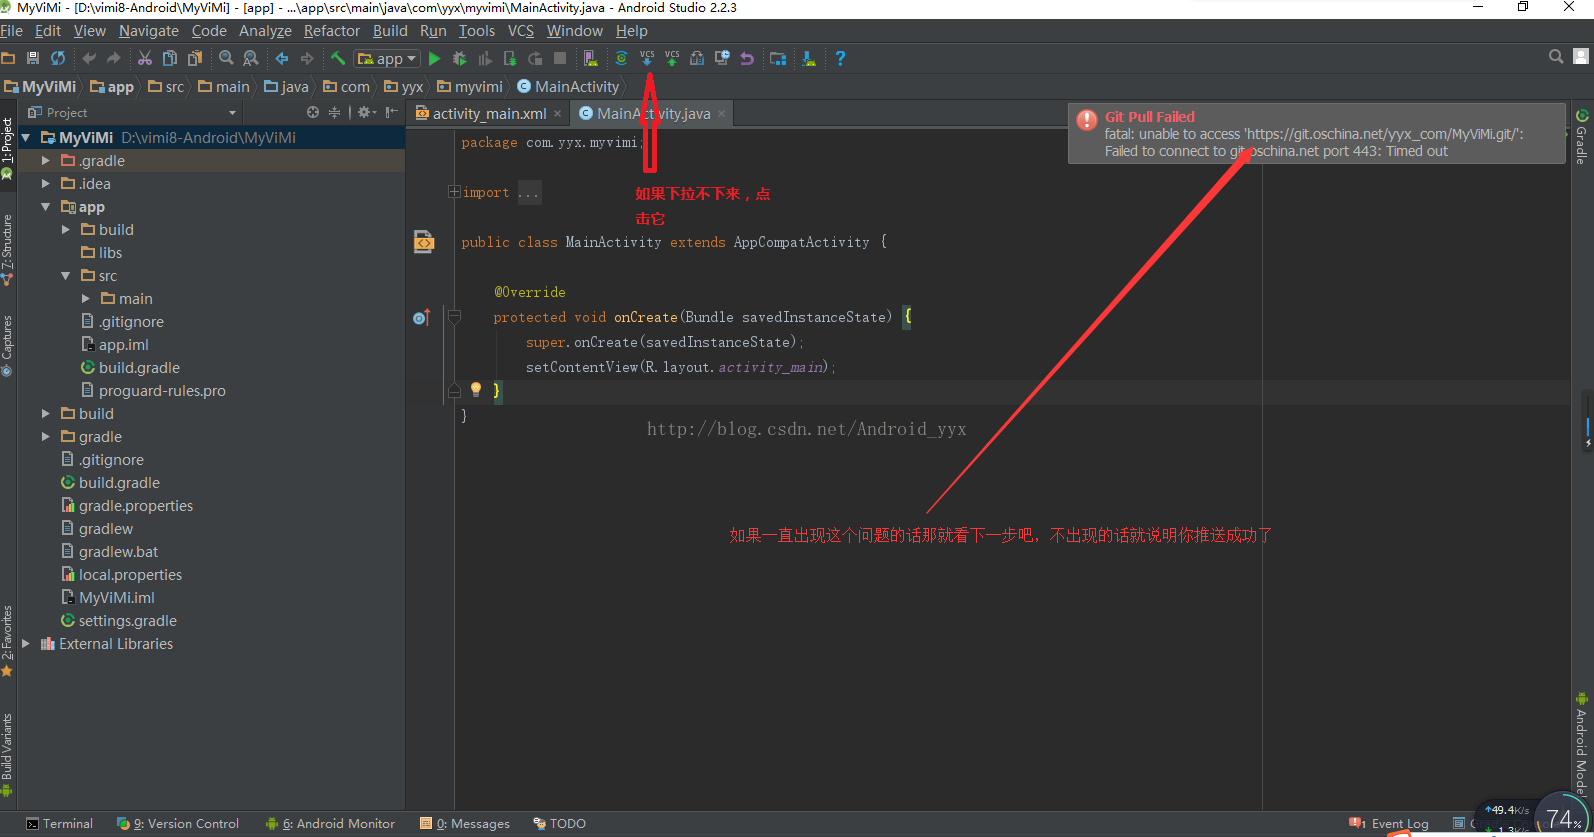Screen dimensions: 1594x837
Task: Toggle the Favorites side panel
Action: (7, 641)
